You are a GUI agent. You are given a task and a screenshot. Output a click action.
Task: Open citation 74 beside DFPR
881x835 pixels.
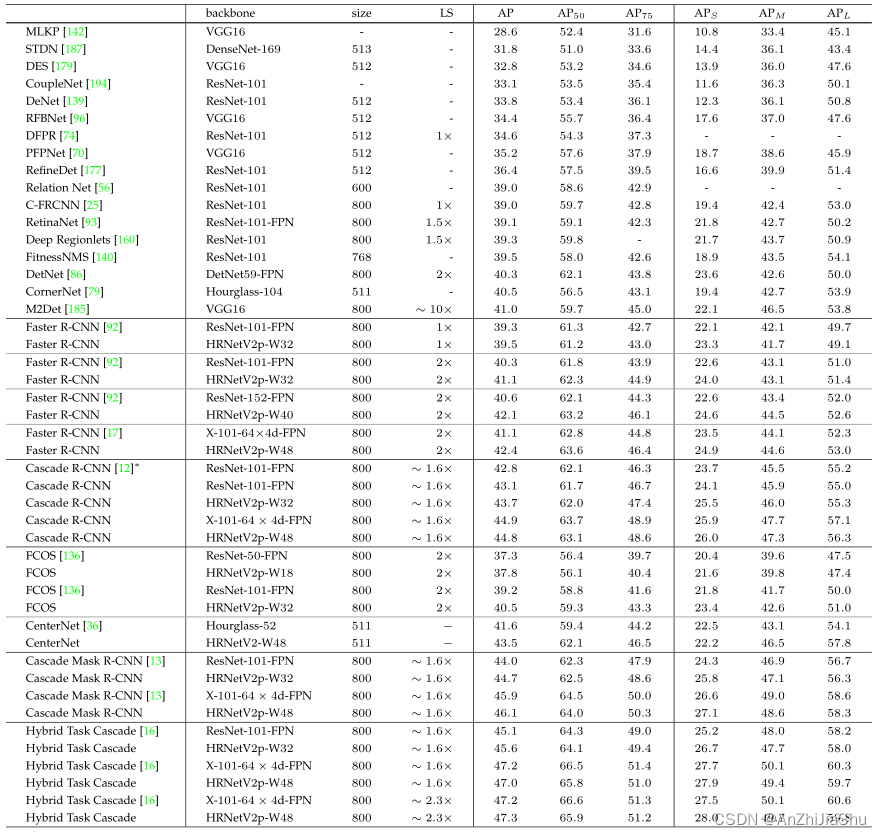pyautogui.click(x=69, y=136)
